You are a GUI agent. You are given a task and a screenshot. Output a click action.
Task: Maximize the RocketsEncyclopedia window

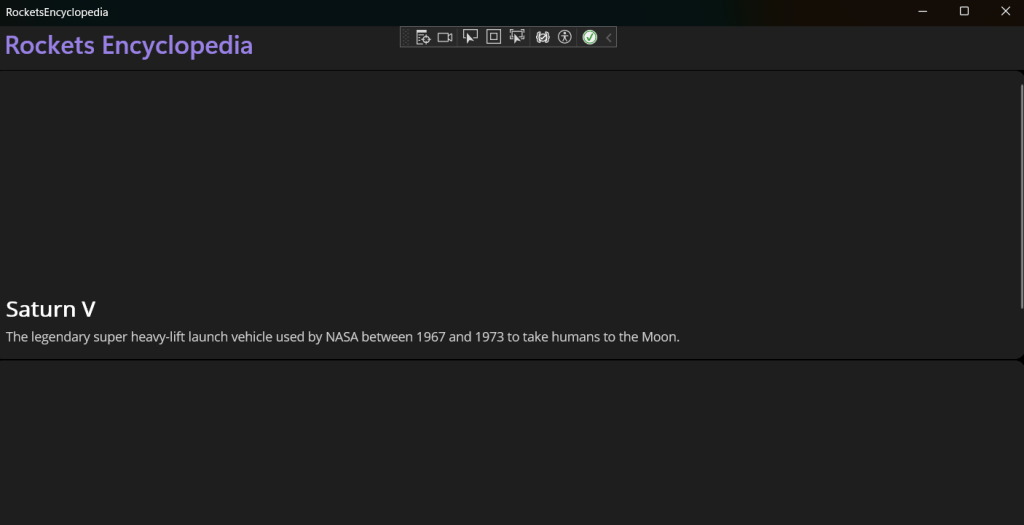tap(964, 12)
